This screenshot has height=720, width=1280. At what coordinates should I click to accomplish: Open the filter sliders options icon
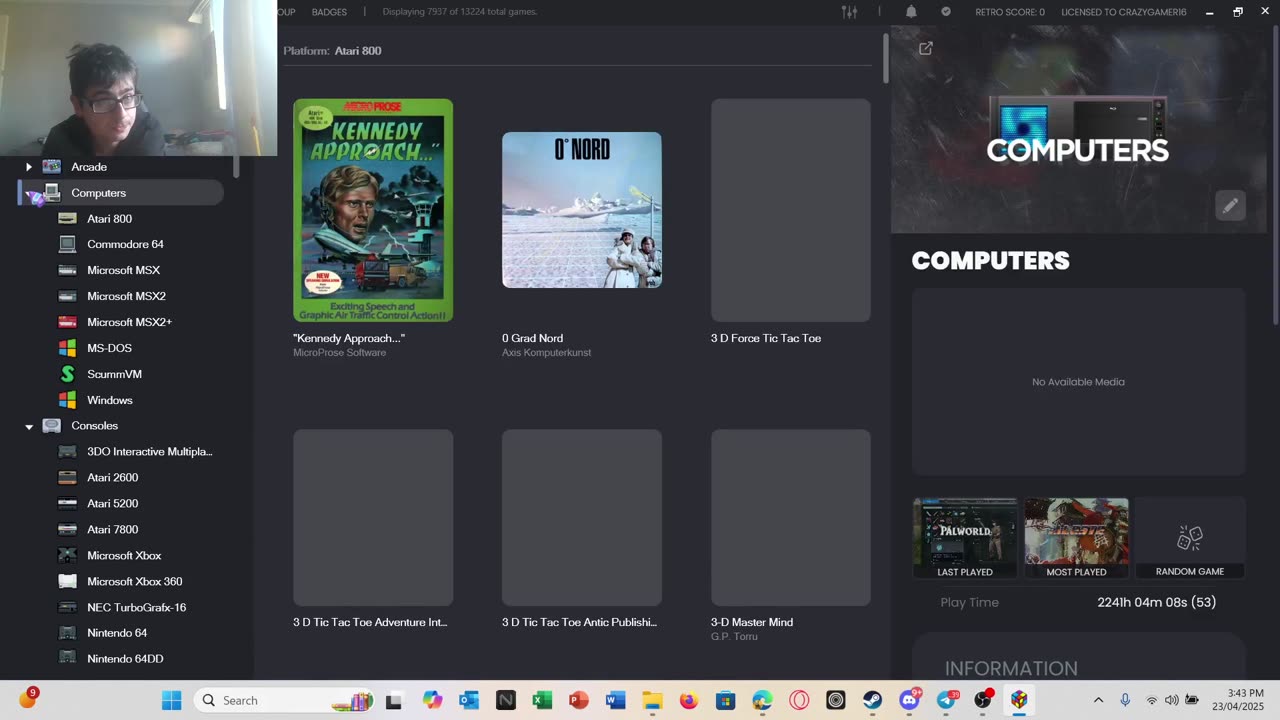click(849, 12)
